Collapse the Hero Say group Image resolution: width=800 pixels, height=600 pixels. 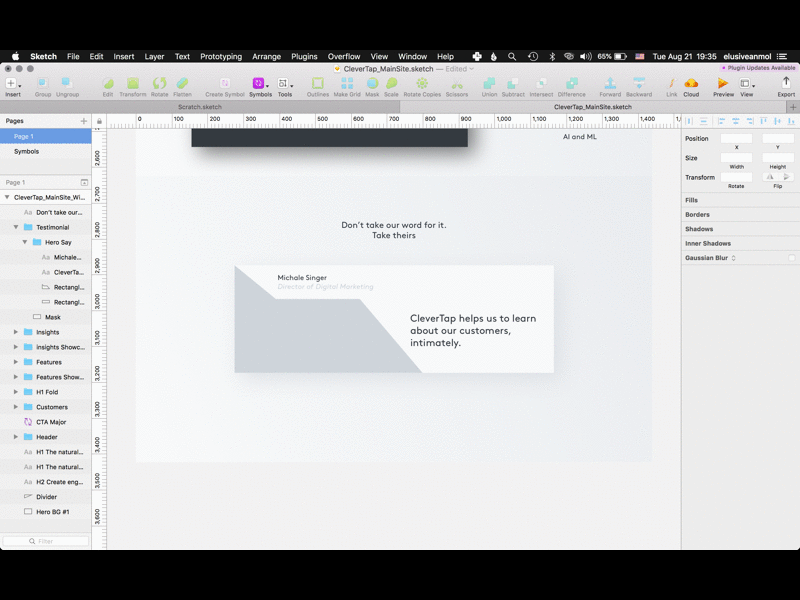tap(24, 242)
